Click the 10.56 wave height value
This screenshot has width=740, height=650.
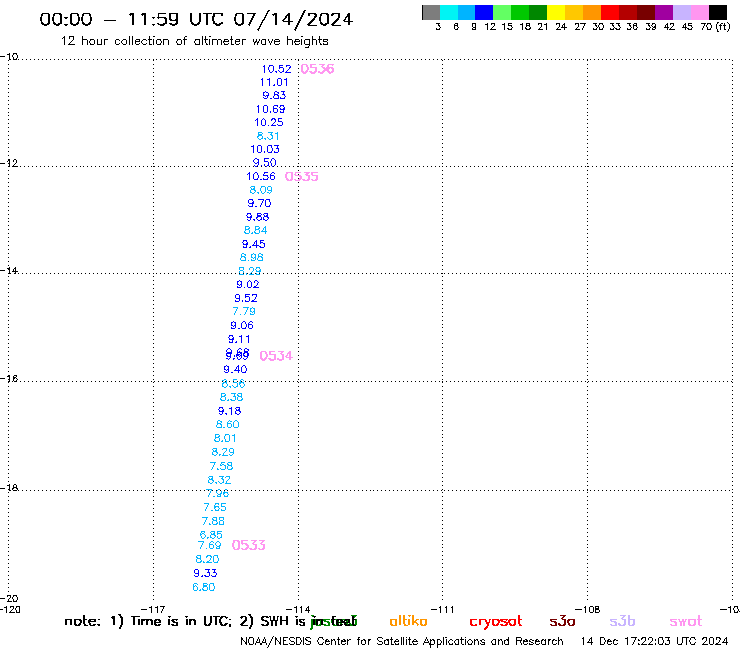click(261, 176)
